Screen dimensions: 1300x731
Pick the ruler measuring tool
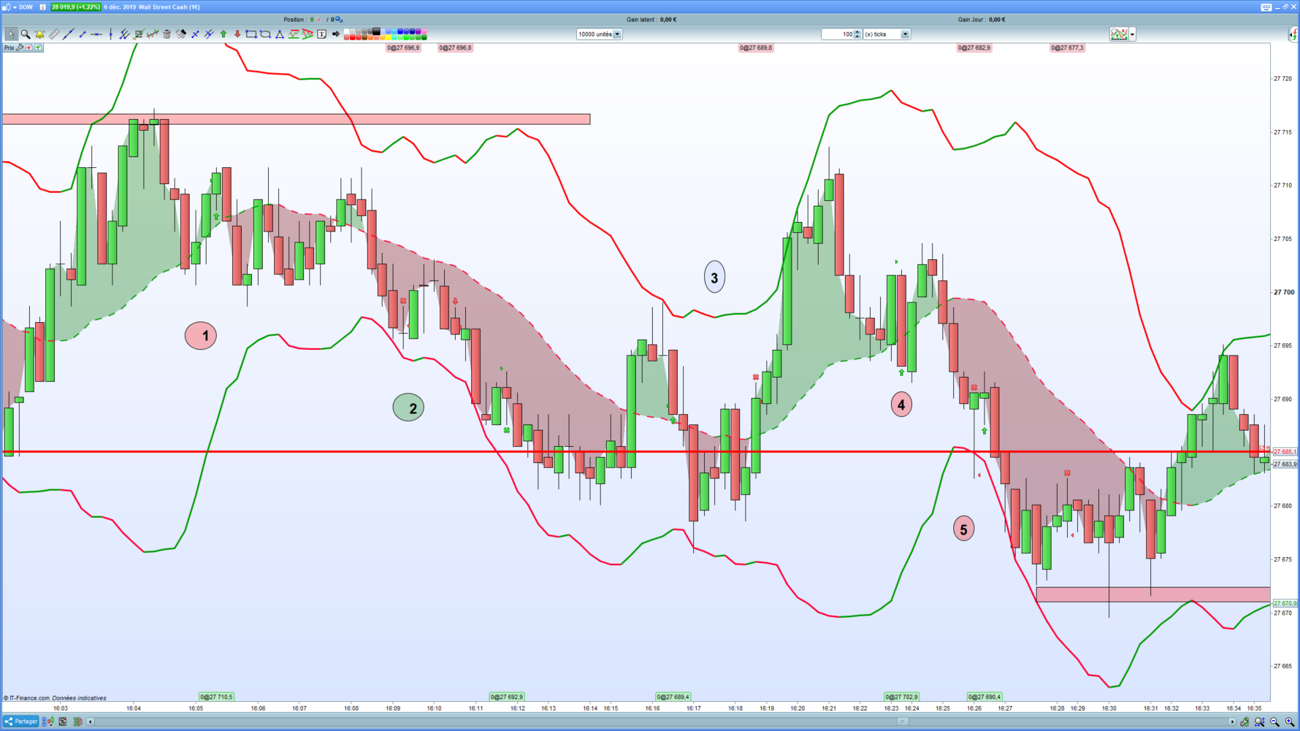pos(54,34)
